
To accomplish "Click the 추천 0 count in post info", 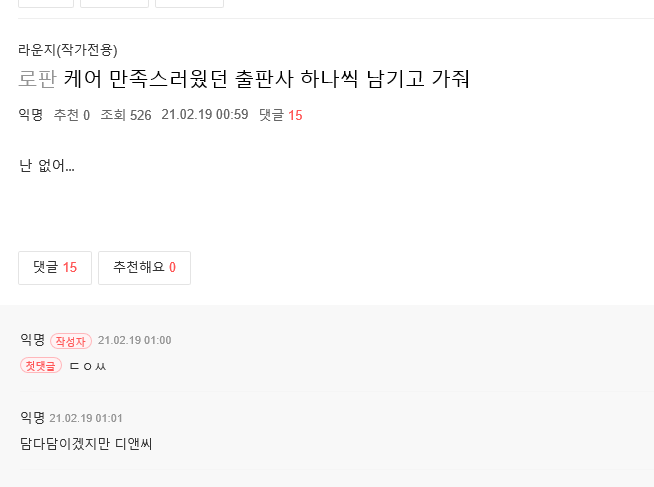I will (x=72, y=115).
